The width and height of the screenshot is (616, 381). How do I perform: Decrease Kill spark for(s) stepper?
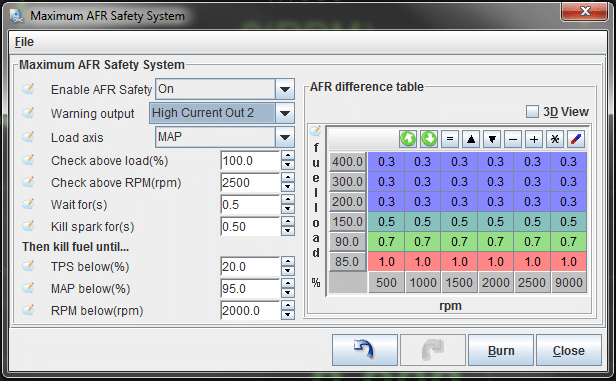tap(288, 231)
